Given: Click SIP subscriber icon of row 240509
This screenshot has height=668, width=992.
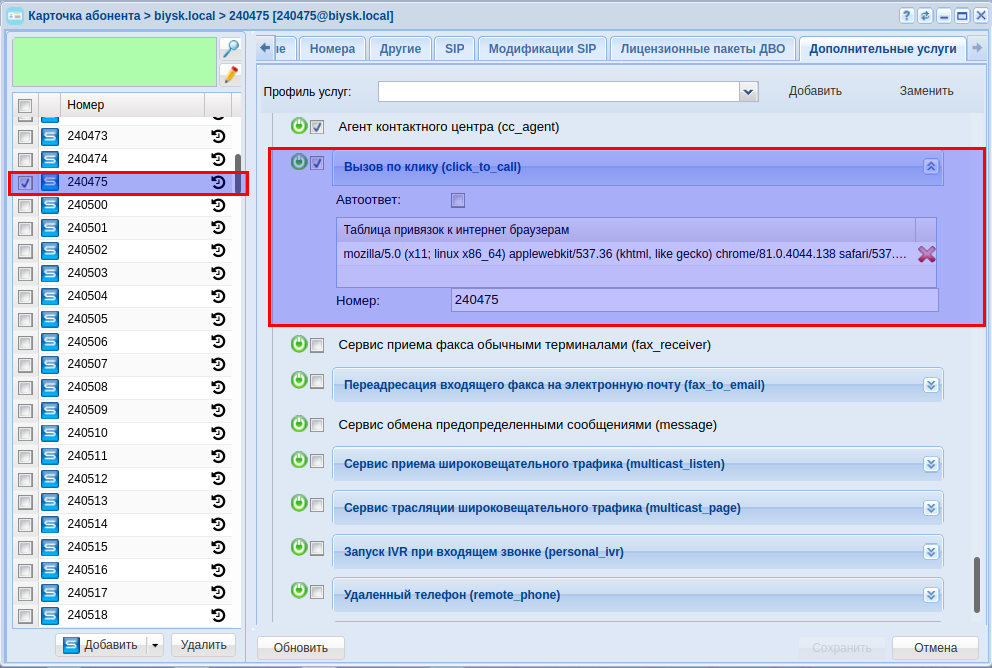Looking at the screenshot, I should pos(50,410).
